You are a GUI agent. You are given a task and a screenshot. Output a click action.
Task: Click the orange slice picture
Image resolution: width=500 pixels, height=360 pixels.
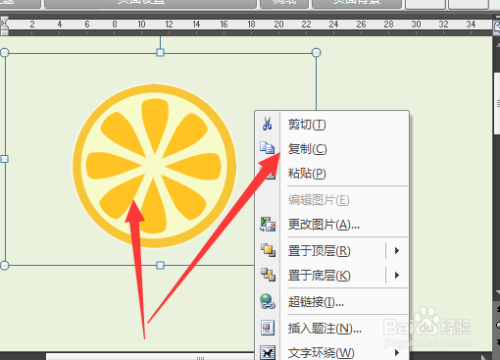click(155, 166)
